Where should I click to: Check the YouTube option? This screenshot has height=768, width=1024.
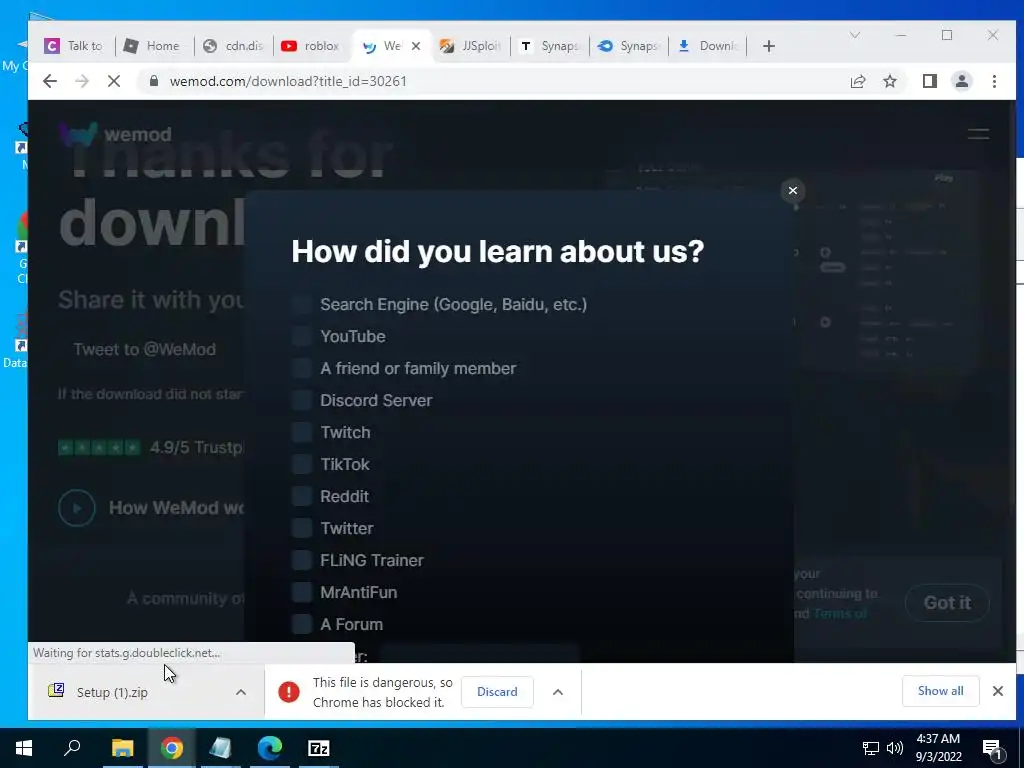(x=302, y=336)
